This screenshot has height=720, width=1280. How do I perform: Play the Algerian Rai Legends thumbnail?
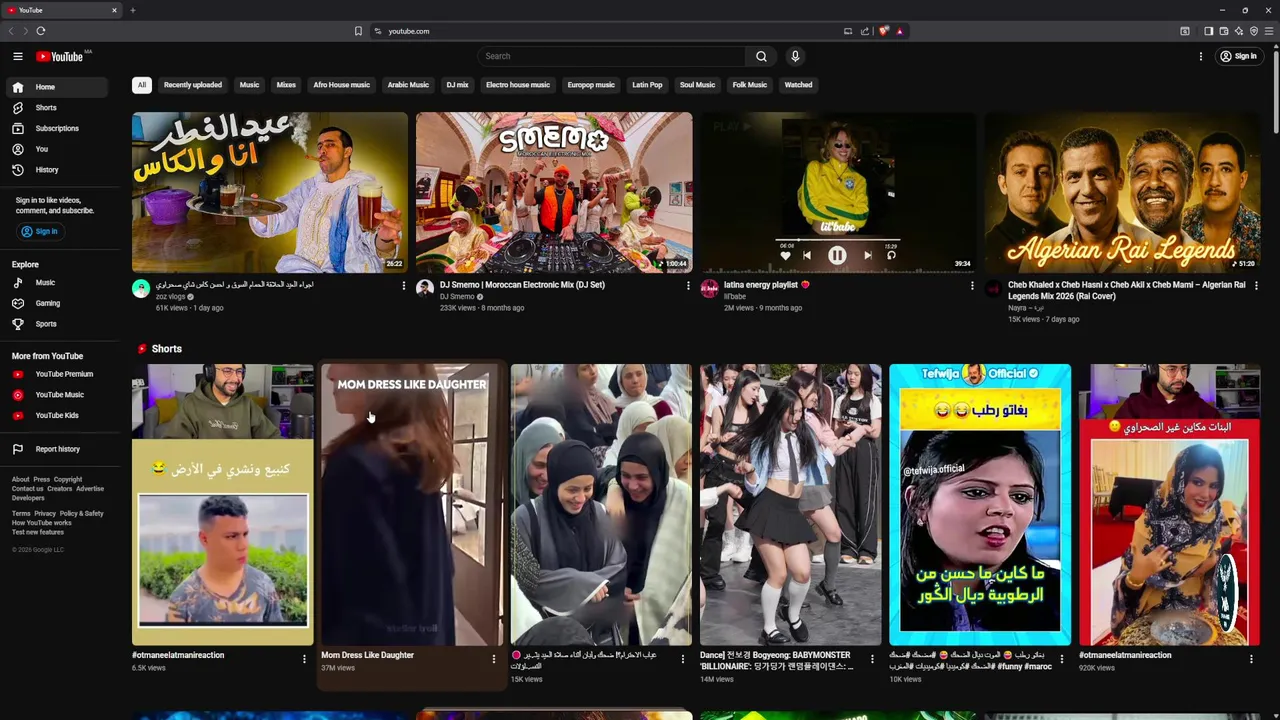click(x=1122, y=192)
